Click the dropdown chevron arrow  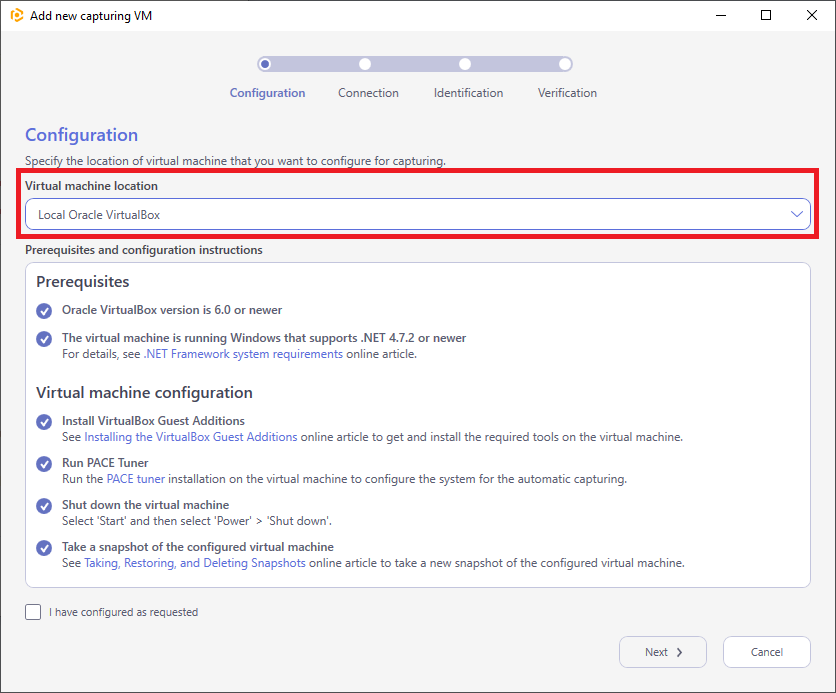tap(797, 214)
